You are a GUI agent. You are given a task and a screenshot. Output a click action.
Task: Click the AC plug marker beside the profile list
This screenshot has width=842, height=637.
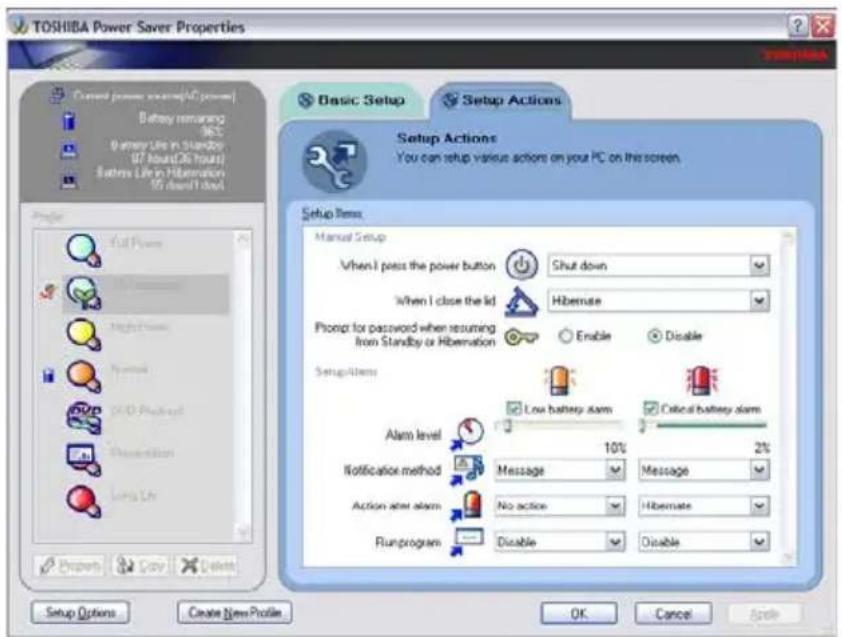pyautogui.click(x=48, y=293)
